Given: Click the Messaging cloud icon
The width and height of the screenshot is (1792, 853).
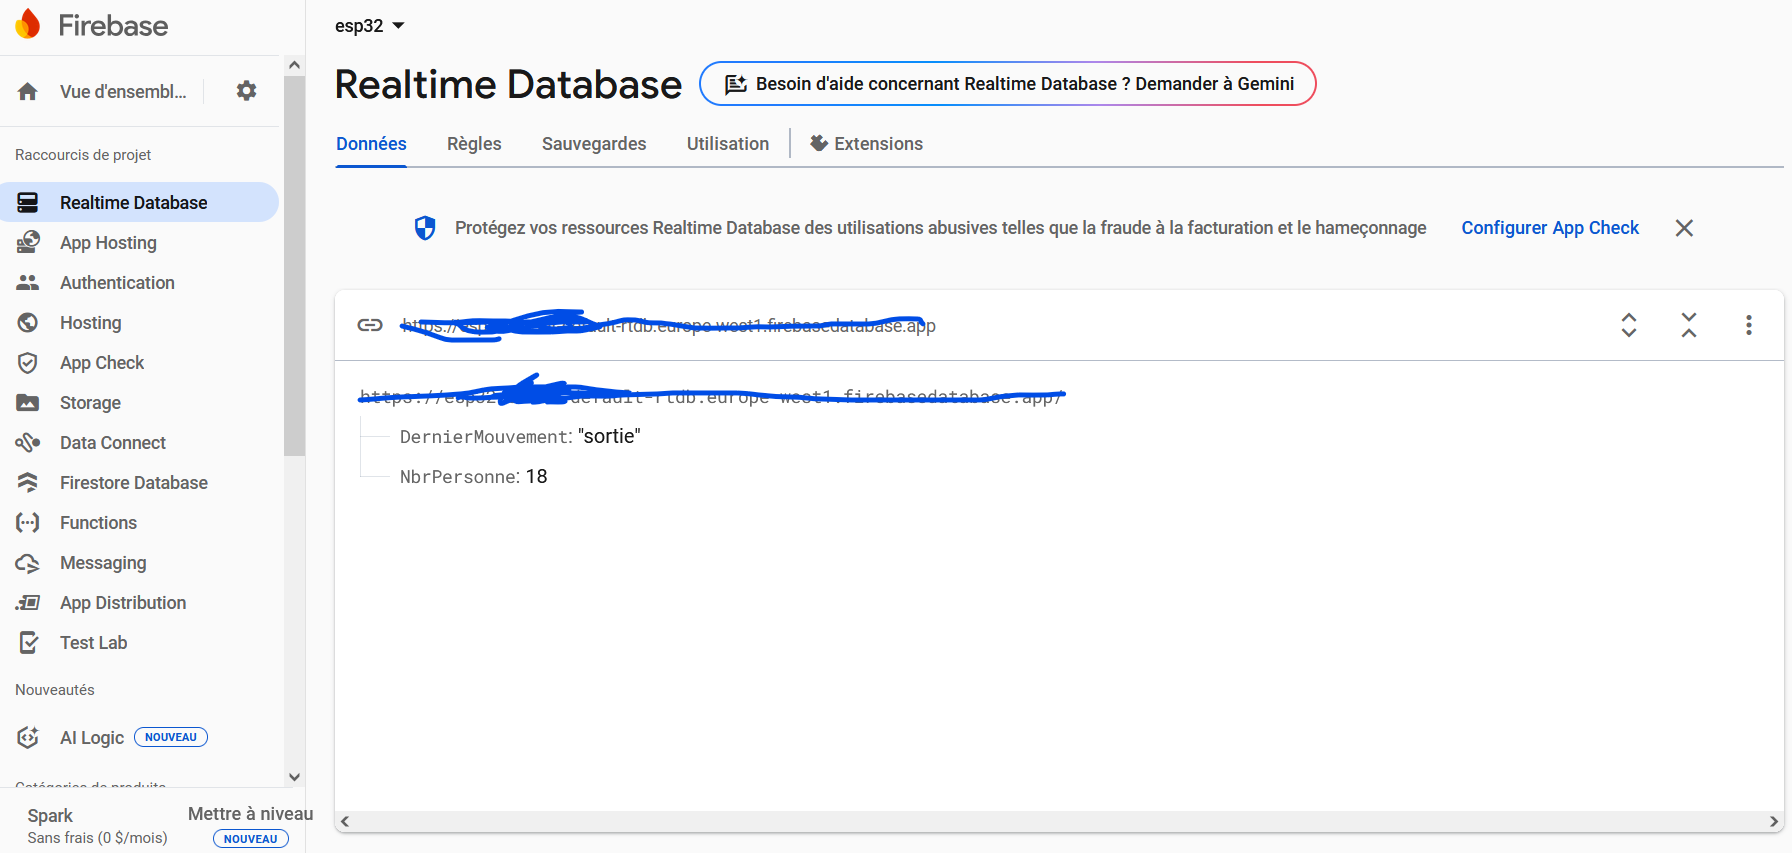Looking at the screenshot, I should [x=28, y=563].
